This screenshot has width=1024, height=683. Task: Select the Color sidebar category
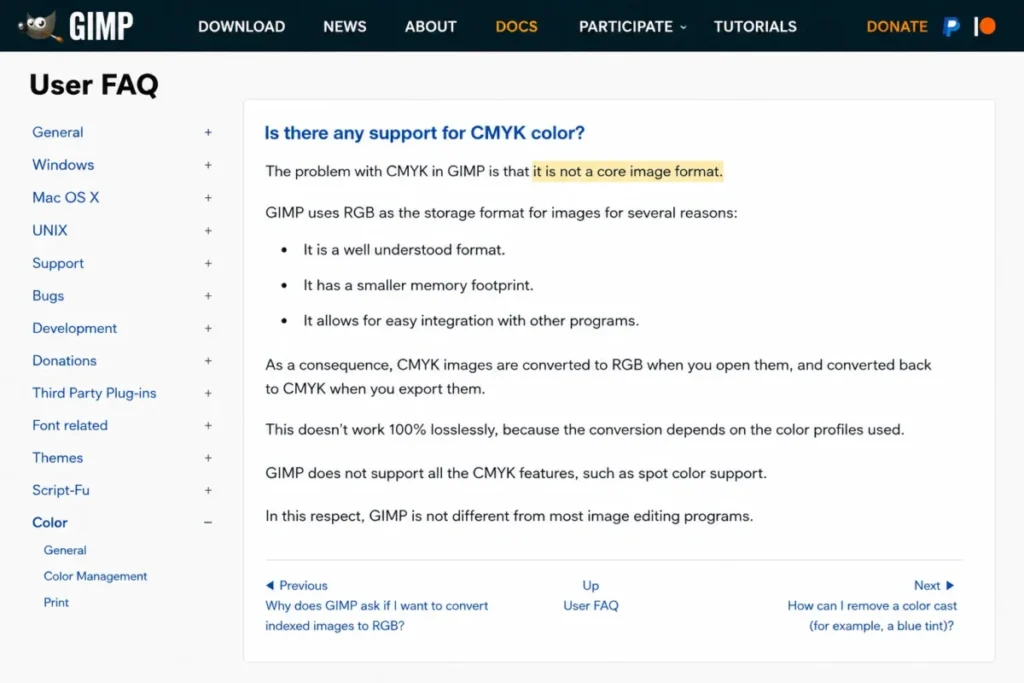coord(50,522)
